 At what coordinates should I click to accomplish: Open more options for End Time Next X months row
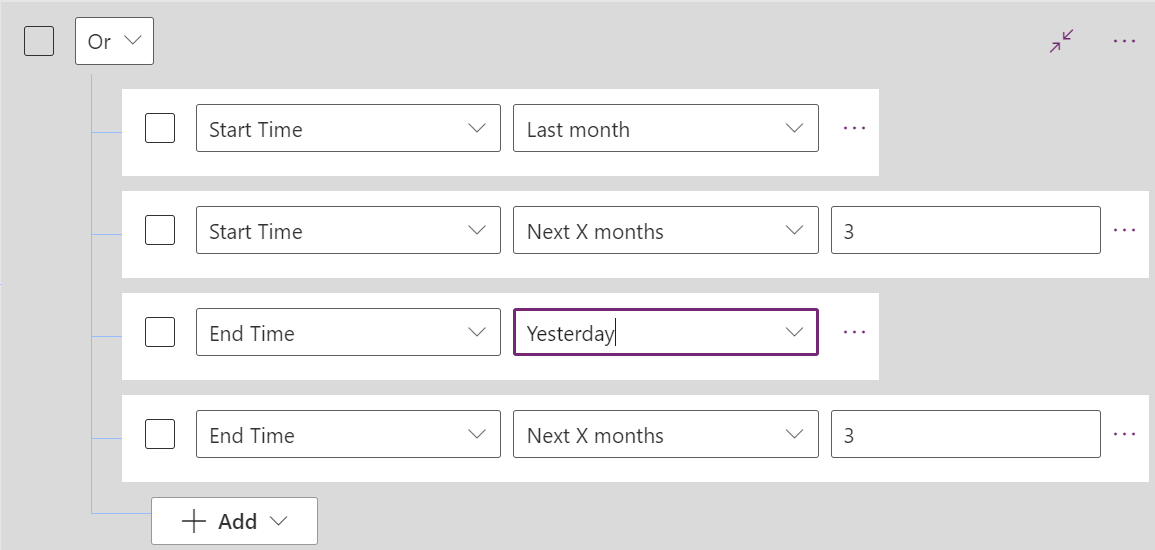[x=1125, y=435]
